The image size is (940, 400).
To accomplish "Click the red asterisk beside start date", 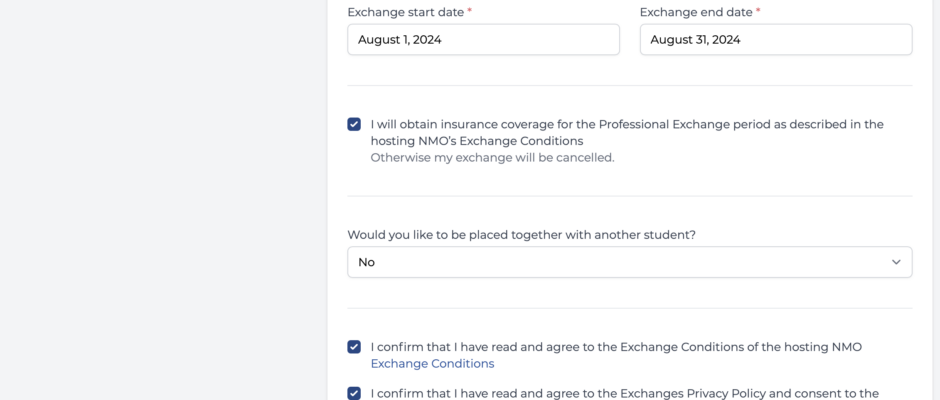I will [x=469, y=11].
